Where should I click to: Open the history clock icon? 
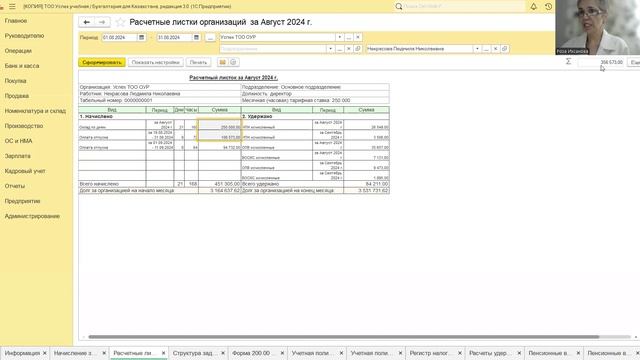pos(548,7)
